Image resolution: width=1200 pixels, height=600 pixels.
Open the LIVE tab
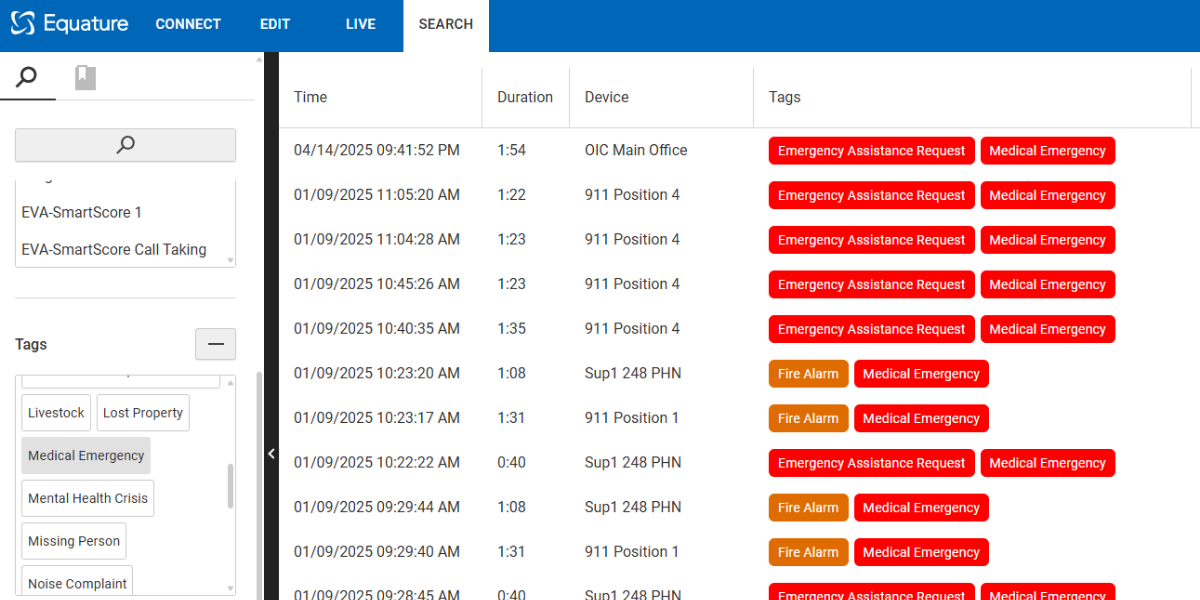point(360,24)
